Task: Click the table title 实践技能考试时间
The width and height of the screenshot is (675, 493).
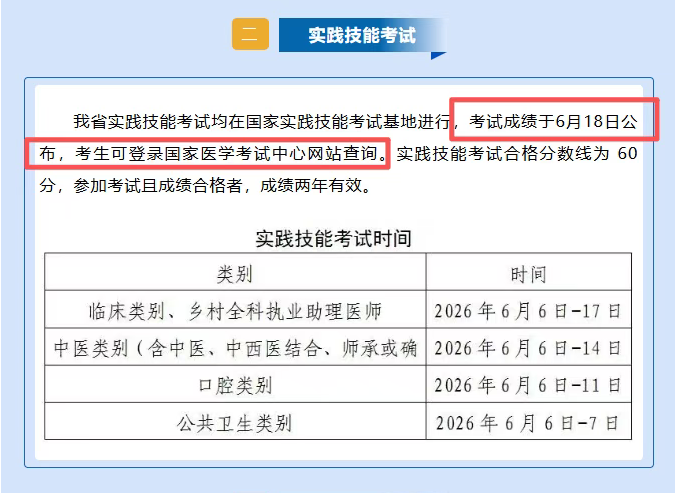Action: 333,238
